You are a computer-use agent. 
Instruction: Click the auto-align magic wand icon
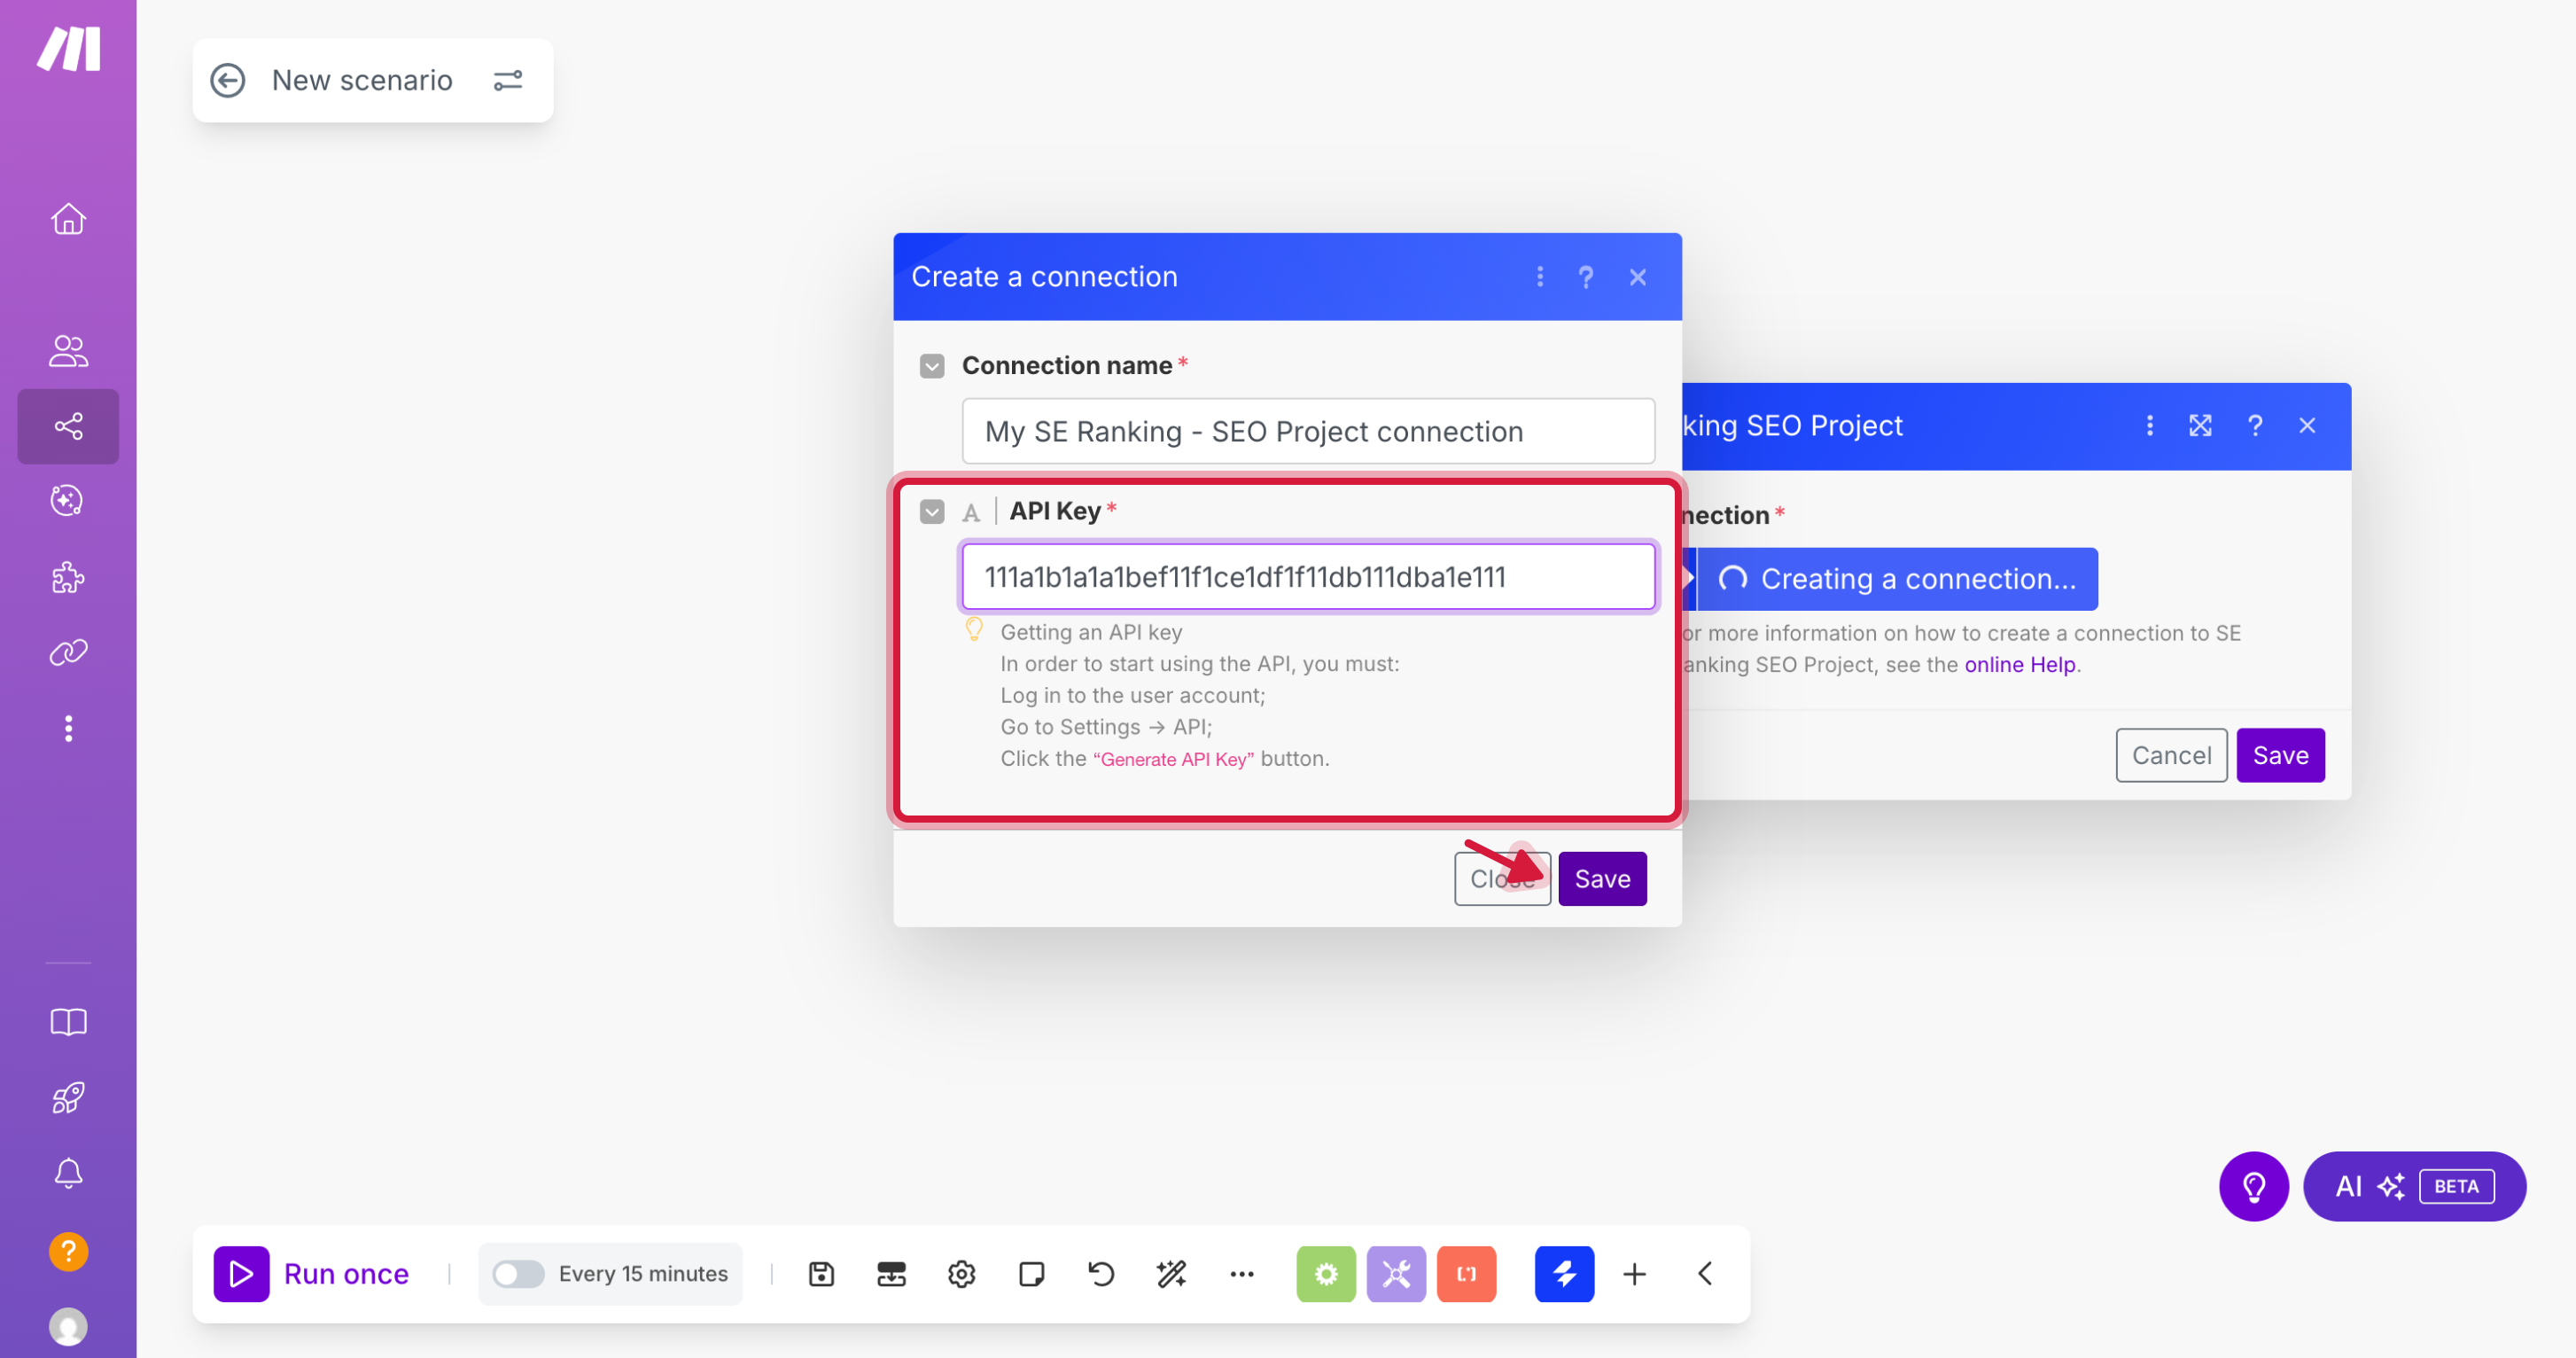tap(1171, 1273)
